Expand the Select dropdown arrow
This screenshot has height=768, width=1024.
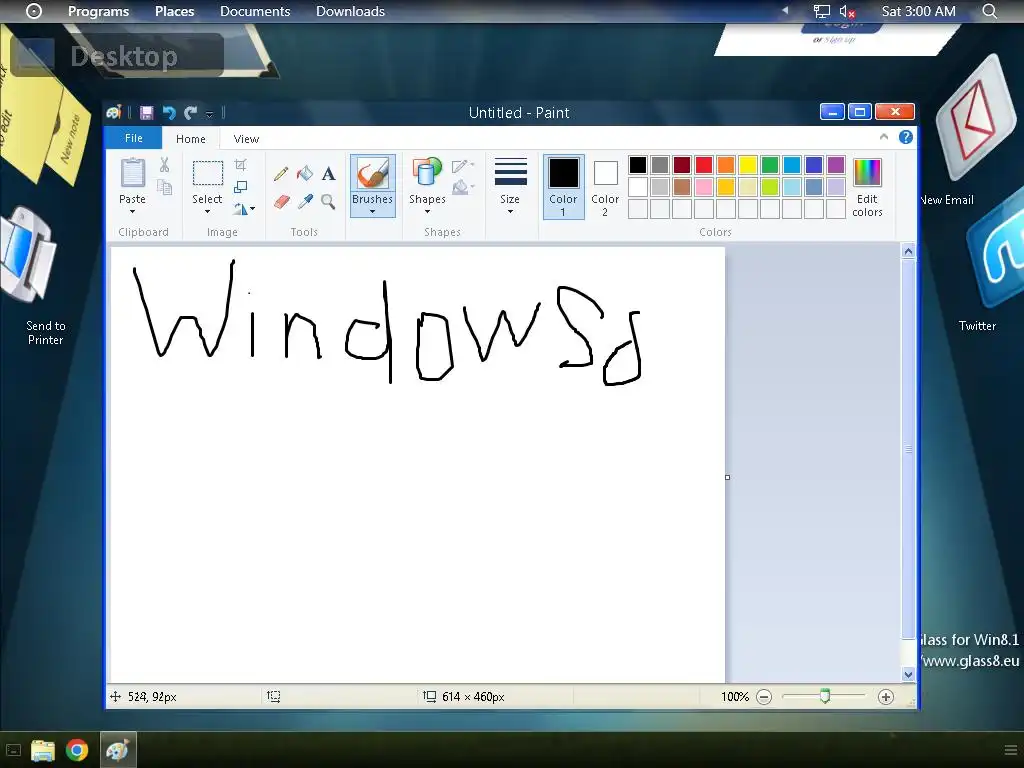(x=207, y=212)
